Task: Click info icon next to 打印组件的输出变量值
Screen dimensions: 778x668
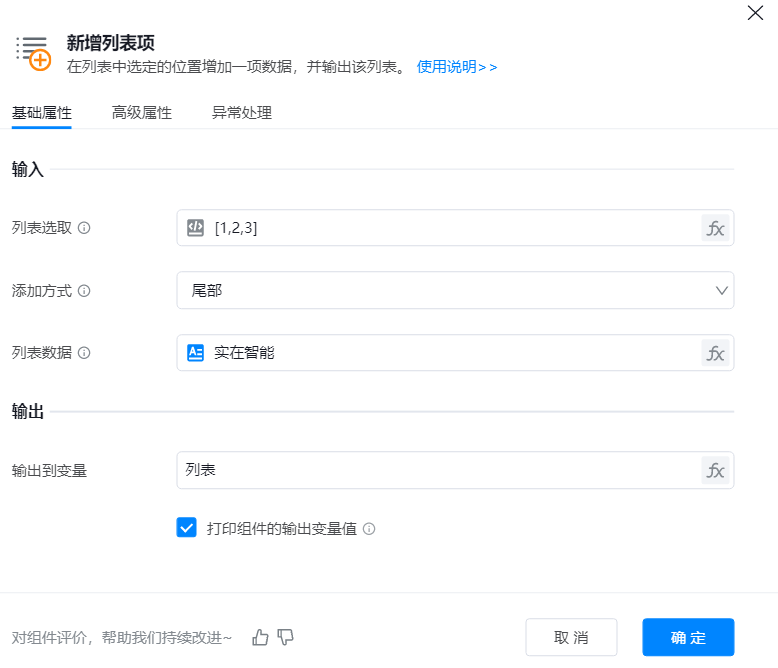Action: pos(369,529)
